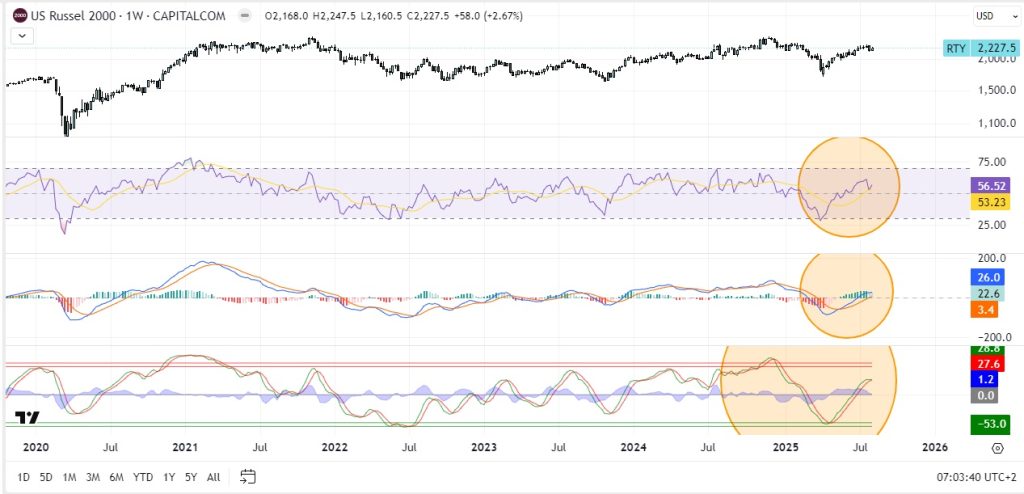Viewport: 1024px width, 494px height.
Task: Click the grey market status indicator
Action: (x=246, y=16)
